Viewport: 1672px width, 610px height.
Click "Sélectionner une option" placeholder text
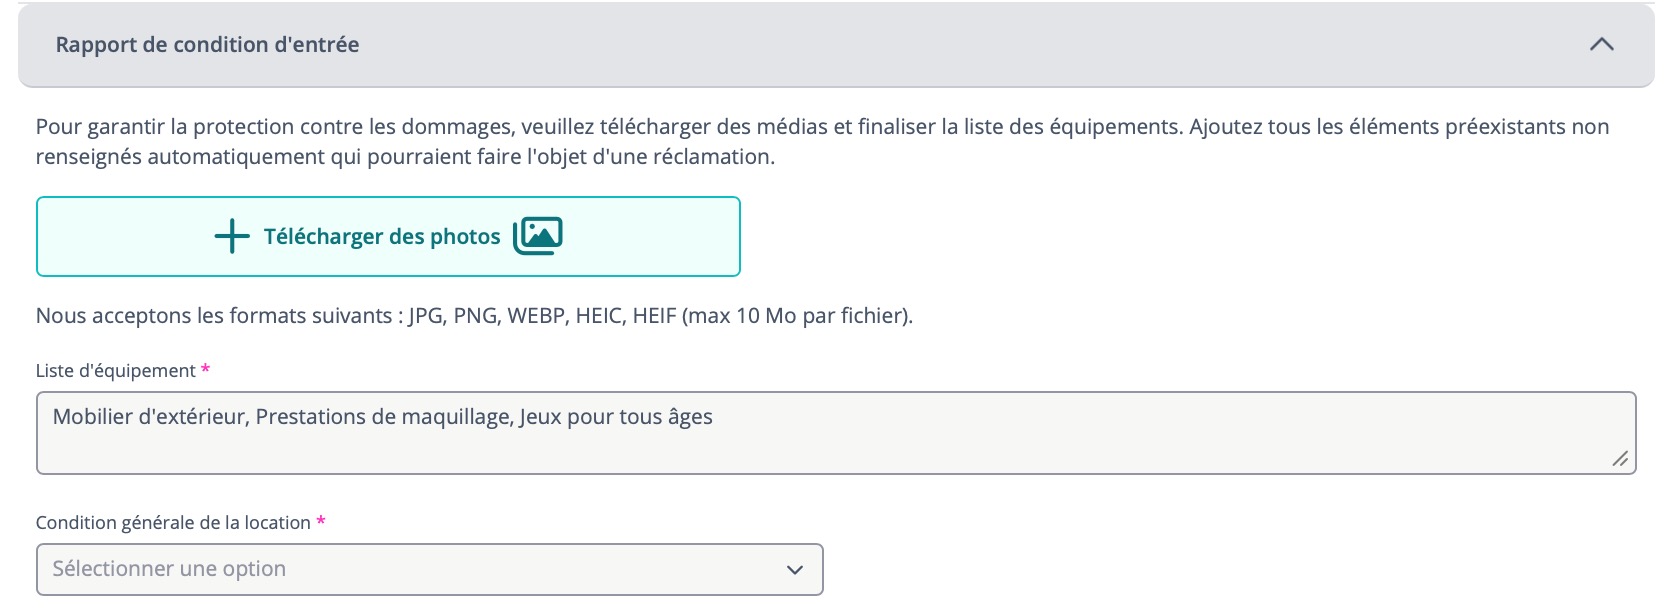pos(169,569)
